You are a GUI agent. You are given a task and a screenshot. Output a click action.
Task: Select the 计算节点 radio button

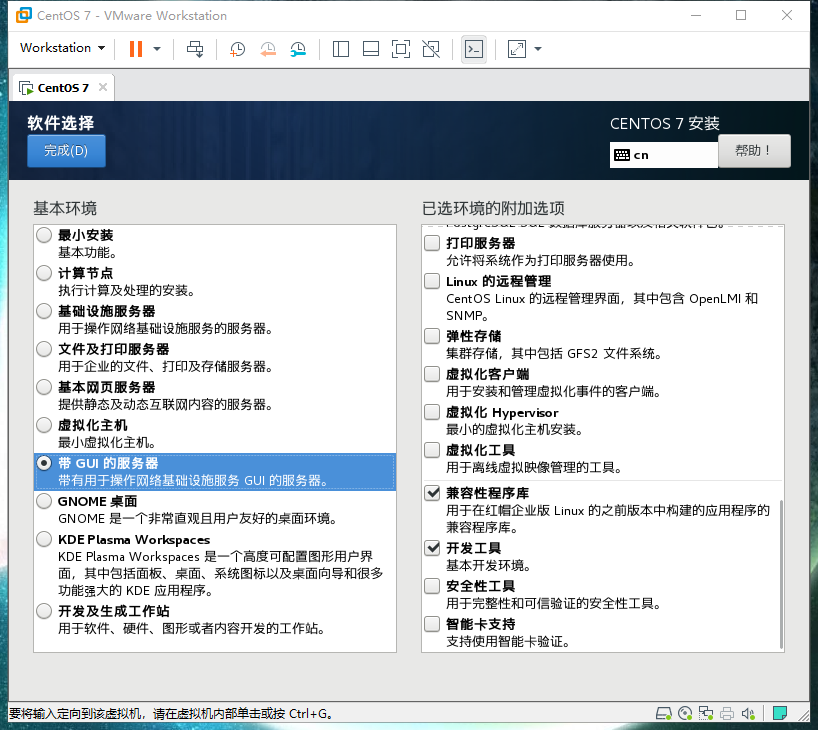44,273
